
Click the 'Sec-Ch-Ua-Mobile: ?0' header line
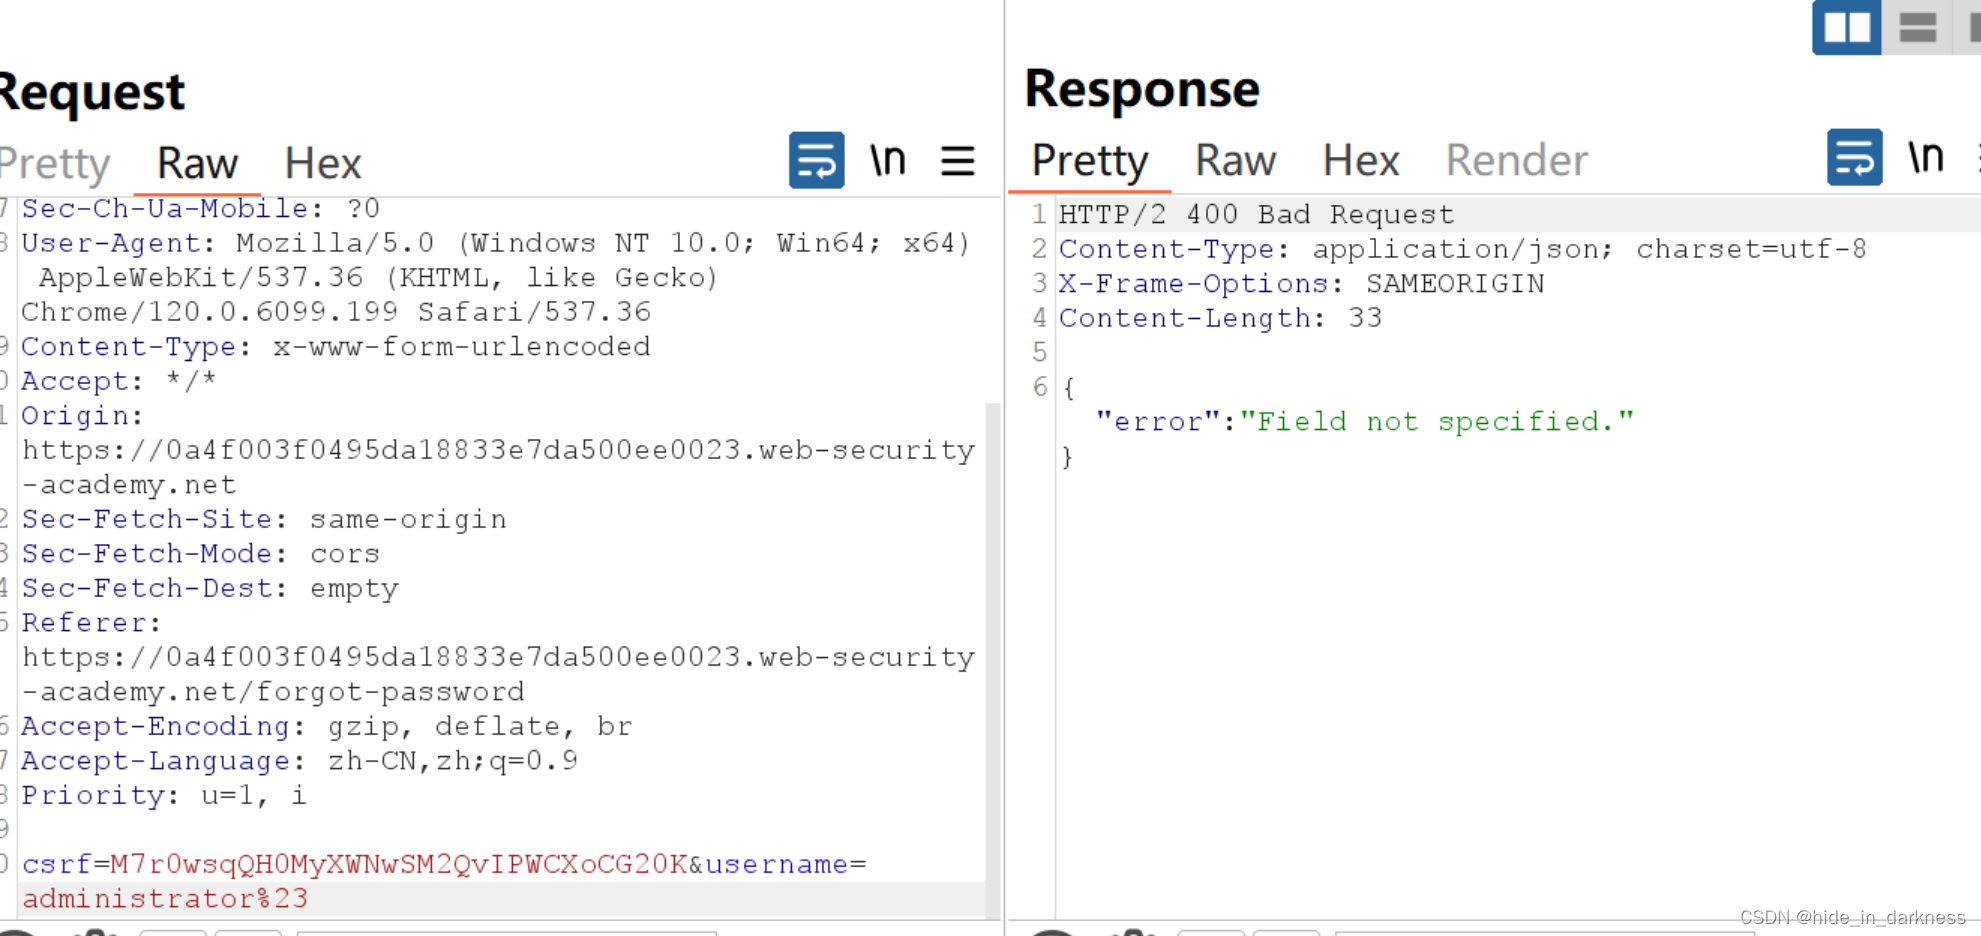point(201,209)
